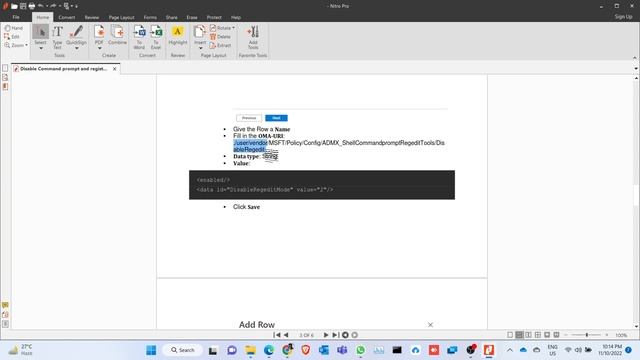Open the Pages panel in left sidebar
Viewport: 640px width, 360px height.
tap(5, 68)
